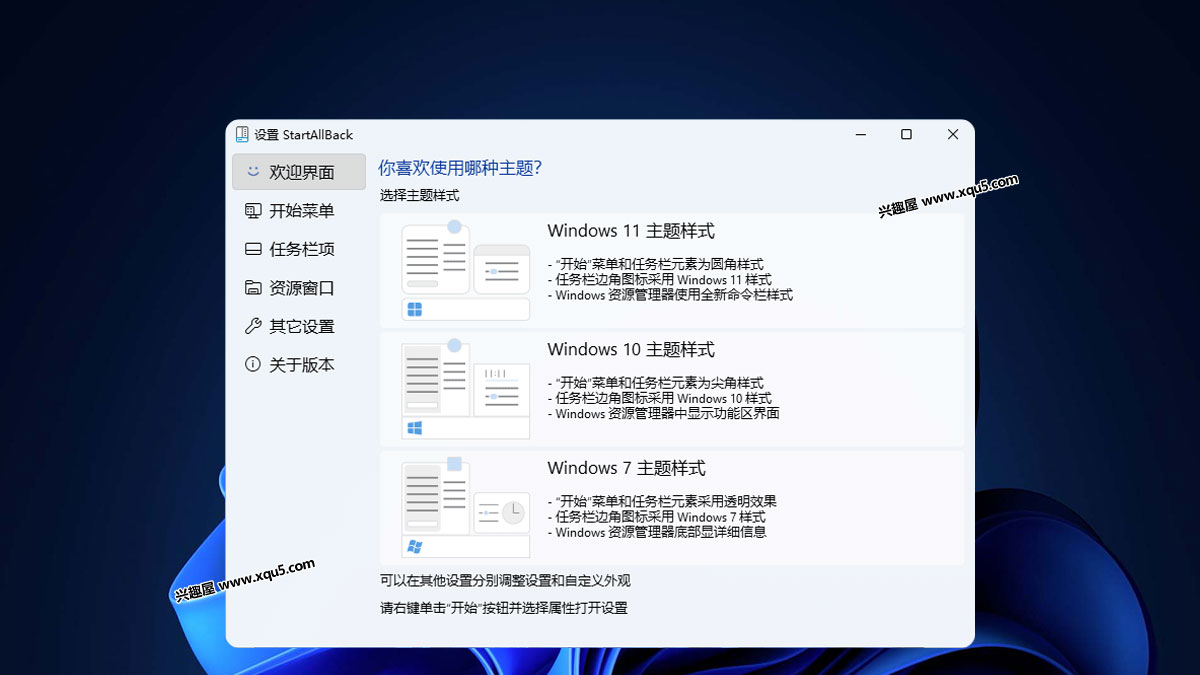
Task: Open the 资源窗口 settings page
Action: coord(299,288)
